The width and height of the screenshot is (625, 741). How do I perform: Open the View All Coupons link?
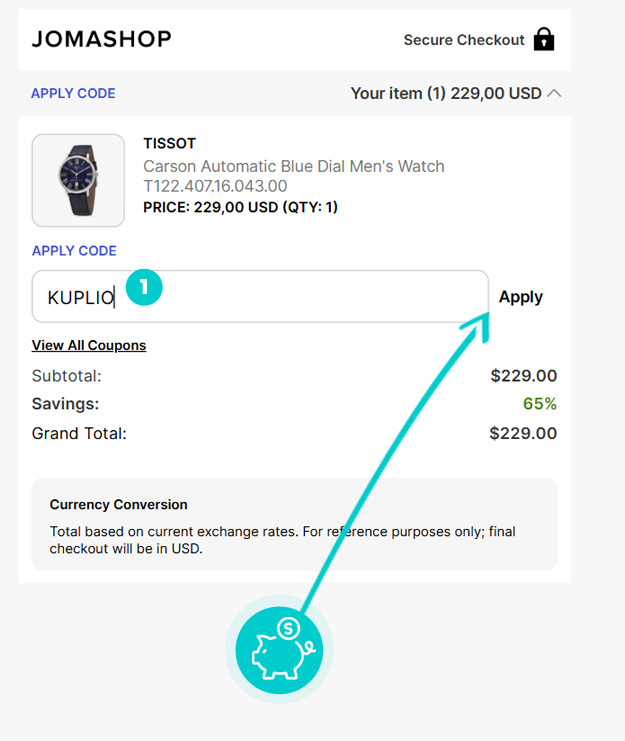[89, 345]
